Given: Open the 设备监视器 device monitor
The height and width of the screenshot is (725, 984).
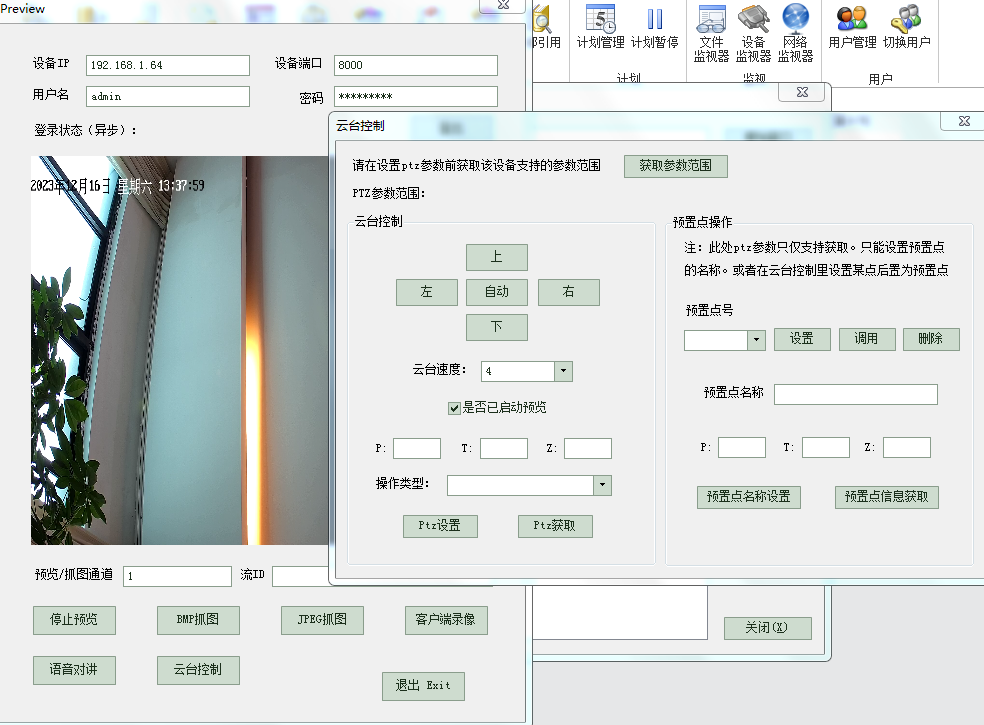Looking at the screenshot, I should click(x=753, y=32).
